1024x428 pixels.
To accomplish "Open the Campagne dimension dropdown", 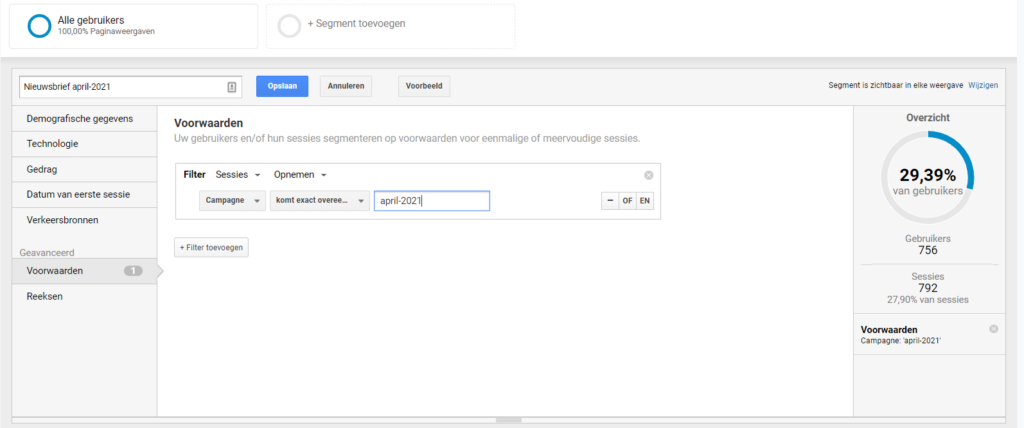I will click(232, 201).
